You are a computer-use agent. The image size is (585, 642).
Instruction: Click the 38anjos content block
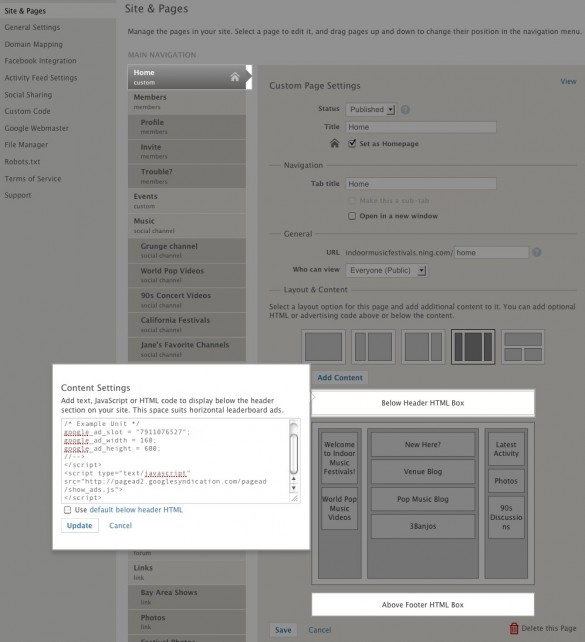point(423,526)
